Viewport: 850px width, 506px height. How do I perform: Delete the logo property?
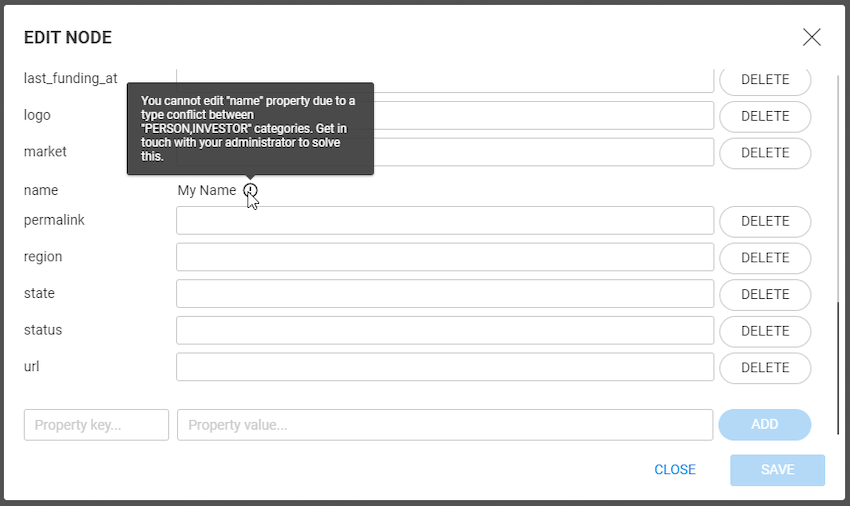pos(765,116)
